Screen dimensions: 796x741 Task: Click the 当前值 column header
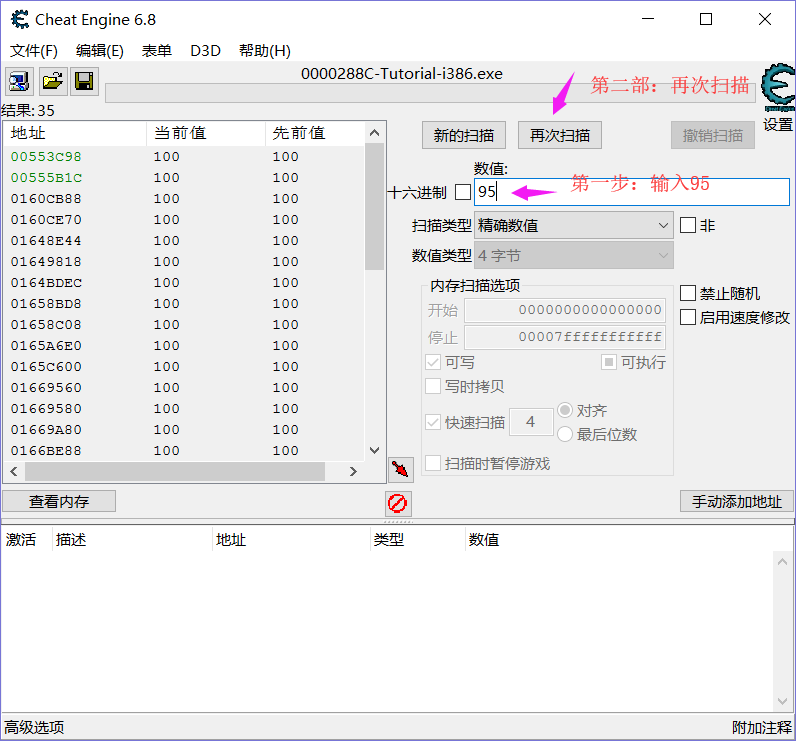206,133
